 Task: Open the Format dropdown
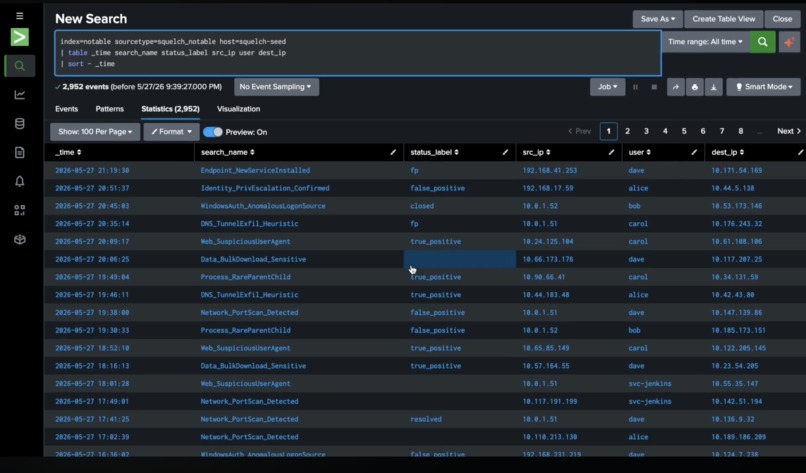coord(171,132)
